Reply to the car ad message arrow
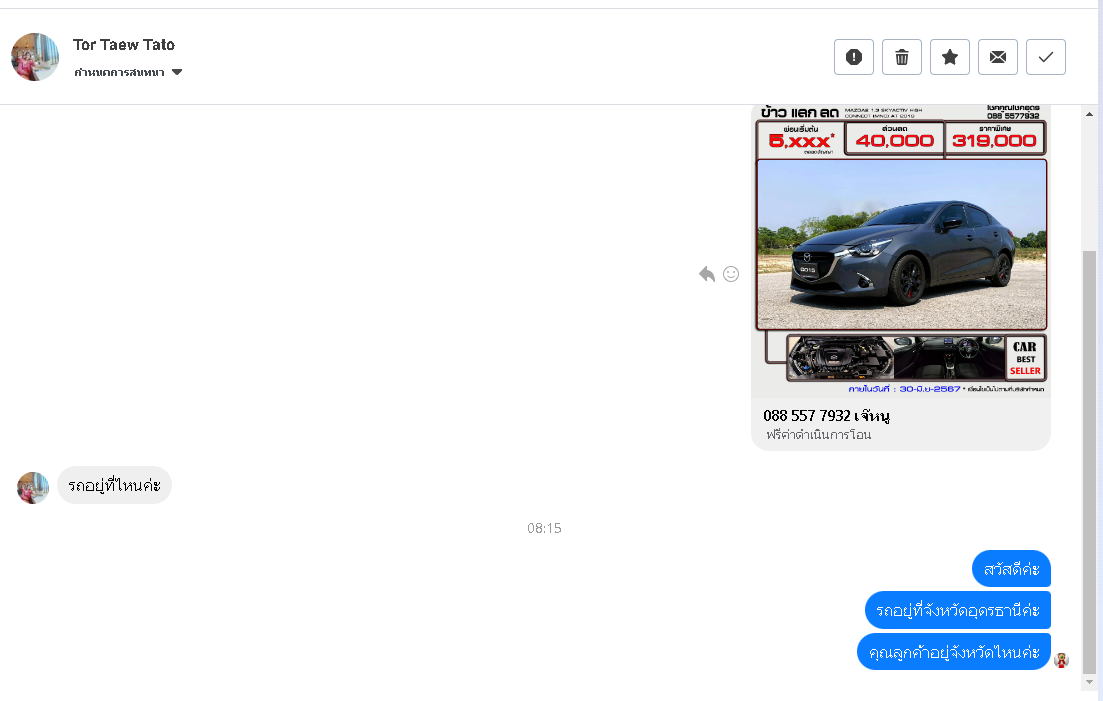This screenshot has width=1103, height=701. 707,274
